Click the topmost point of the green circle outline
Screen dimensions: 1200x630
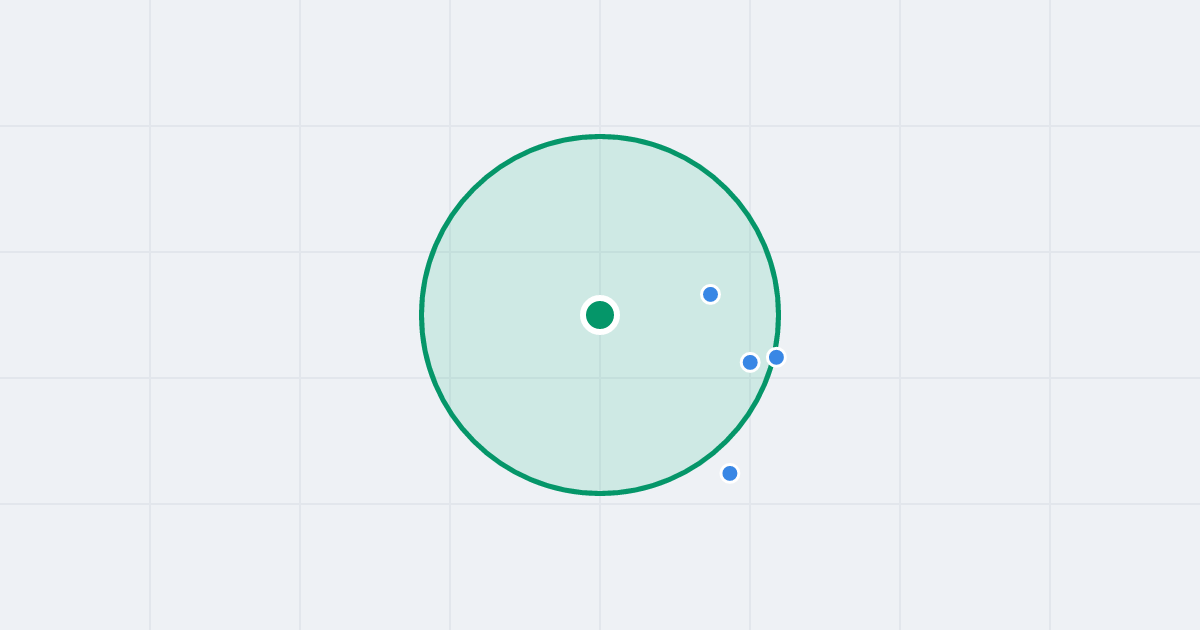click(x=600, y=136)
